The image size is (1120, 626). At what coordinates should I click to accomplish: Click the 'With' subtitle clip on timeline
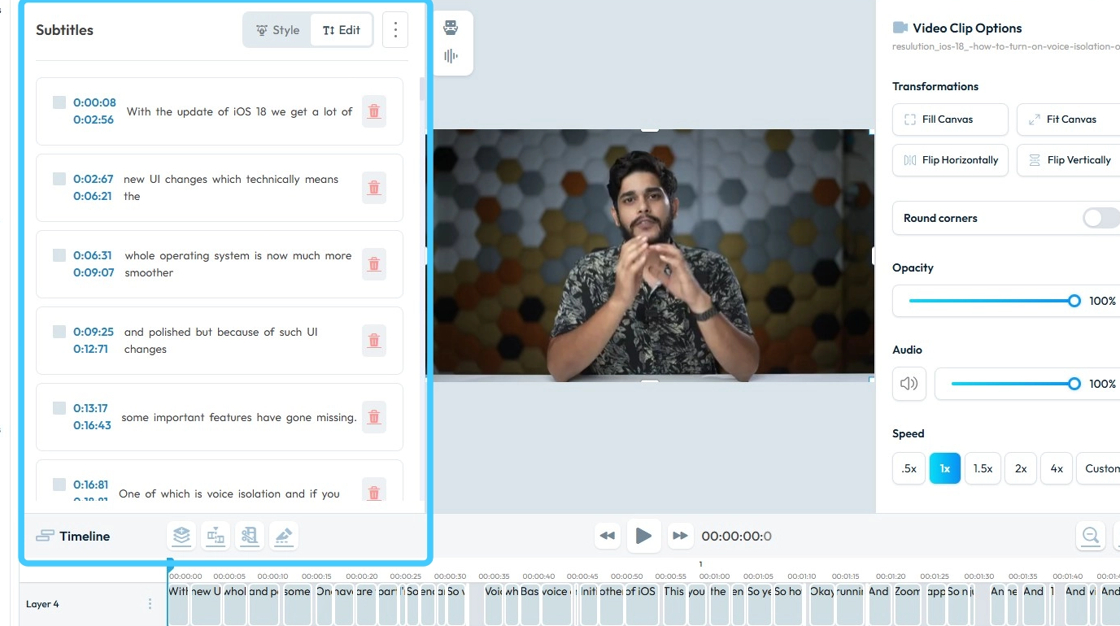pyautogui.click(x=178, y=604)
